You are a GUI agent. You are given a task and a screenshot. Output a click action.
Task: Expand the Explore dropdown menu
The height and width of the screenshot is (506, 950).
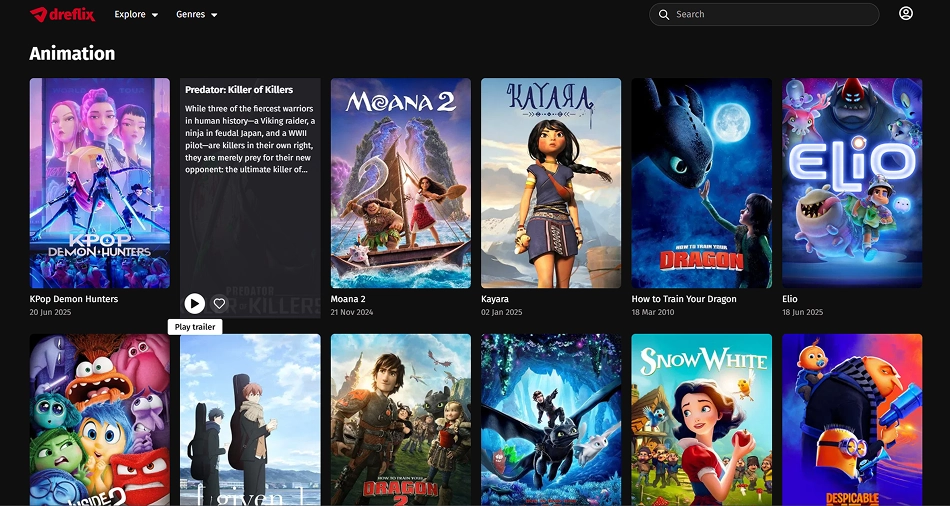point(136,15)
